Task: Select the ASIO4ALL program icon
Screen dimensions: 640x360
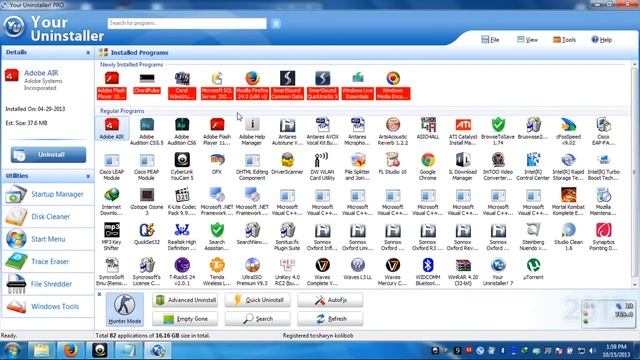Action: 428,129
